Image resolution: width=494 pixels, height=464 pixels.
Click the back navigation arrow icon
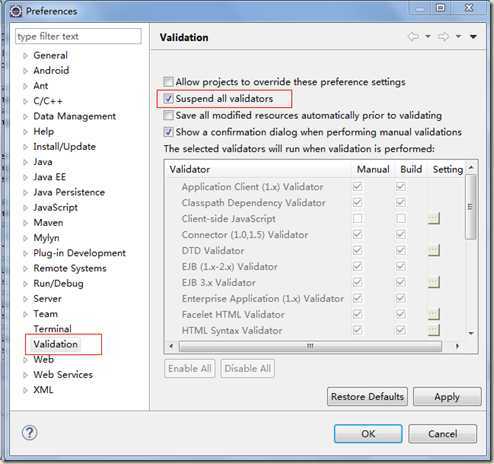click(x=414, y=36)
